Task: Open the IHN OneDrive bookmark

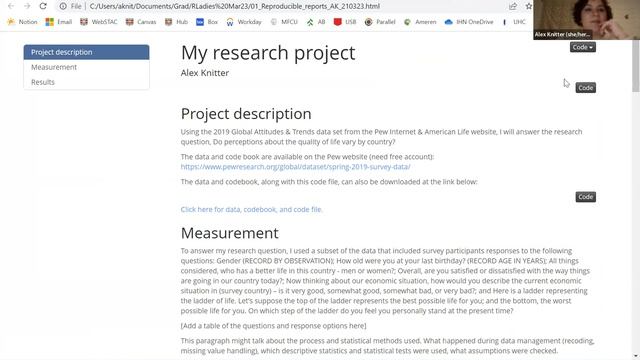Action: coord(469,22)
